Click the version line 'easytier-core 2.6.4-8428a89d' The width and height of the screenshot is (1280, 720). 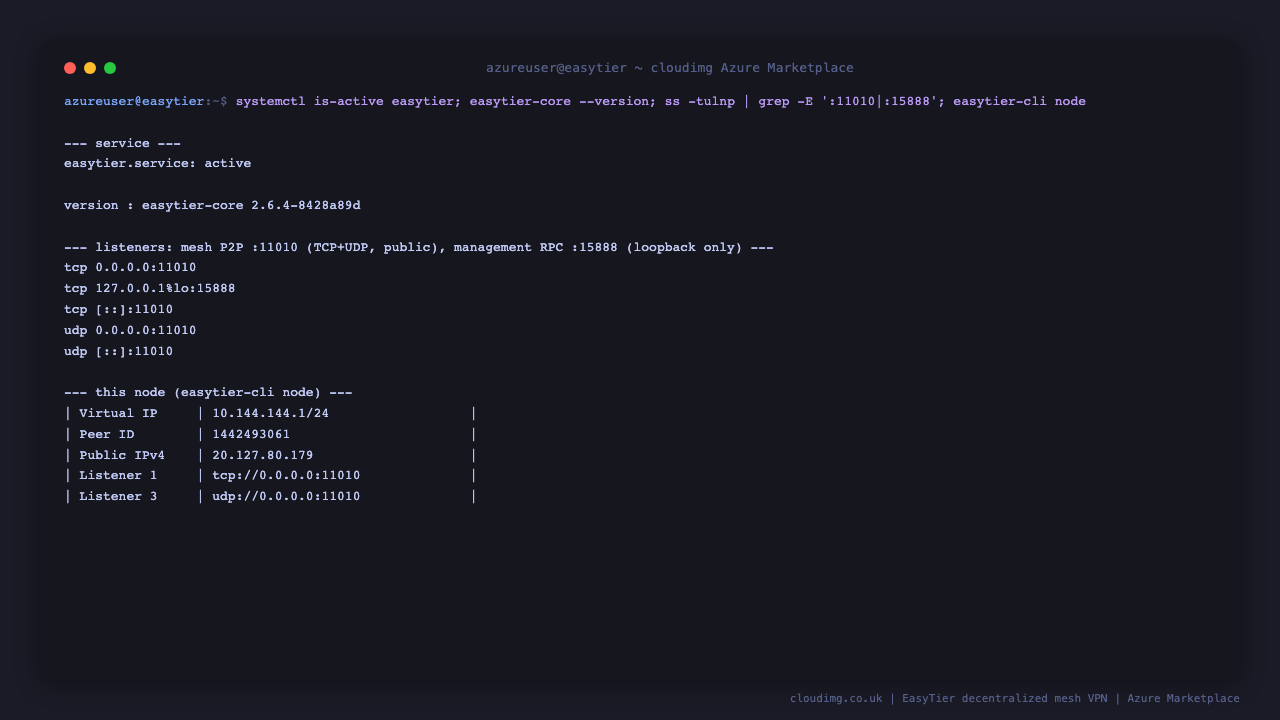[x=251, y=205]
